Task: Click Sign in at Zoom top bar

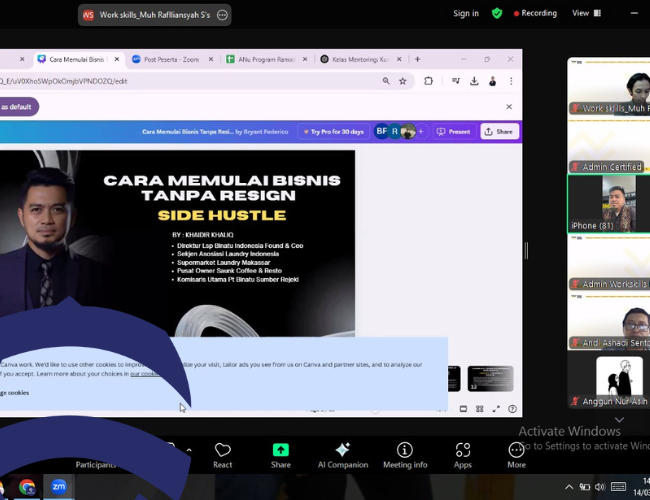Action: tap(466, 13)
